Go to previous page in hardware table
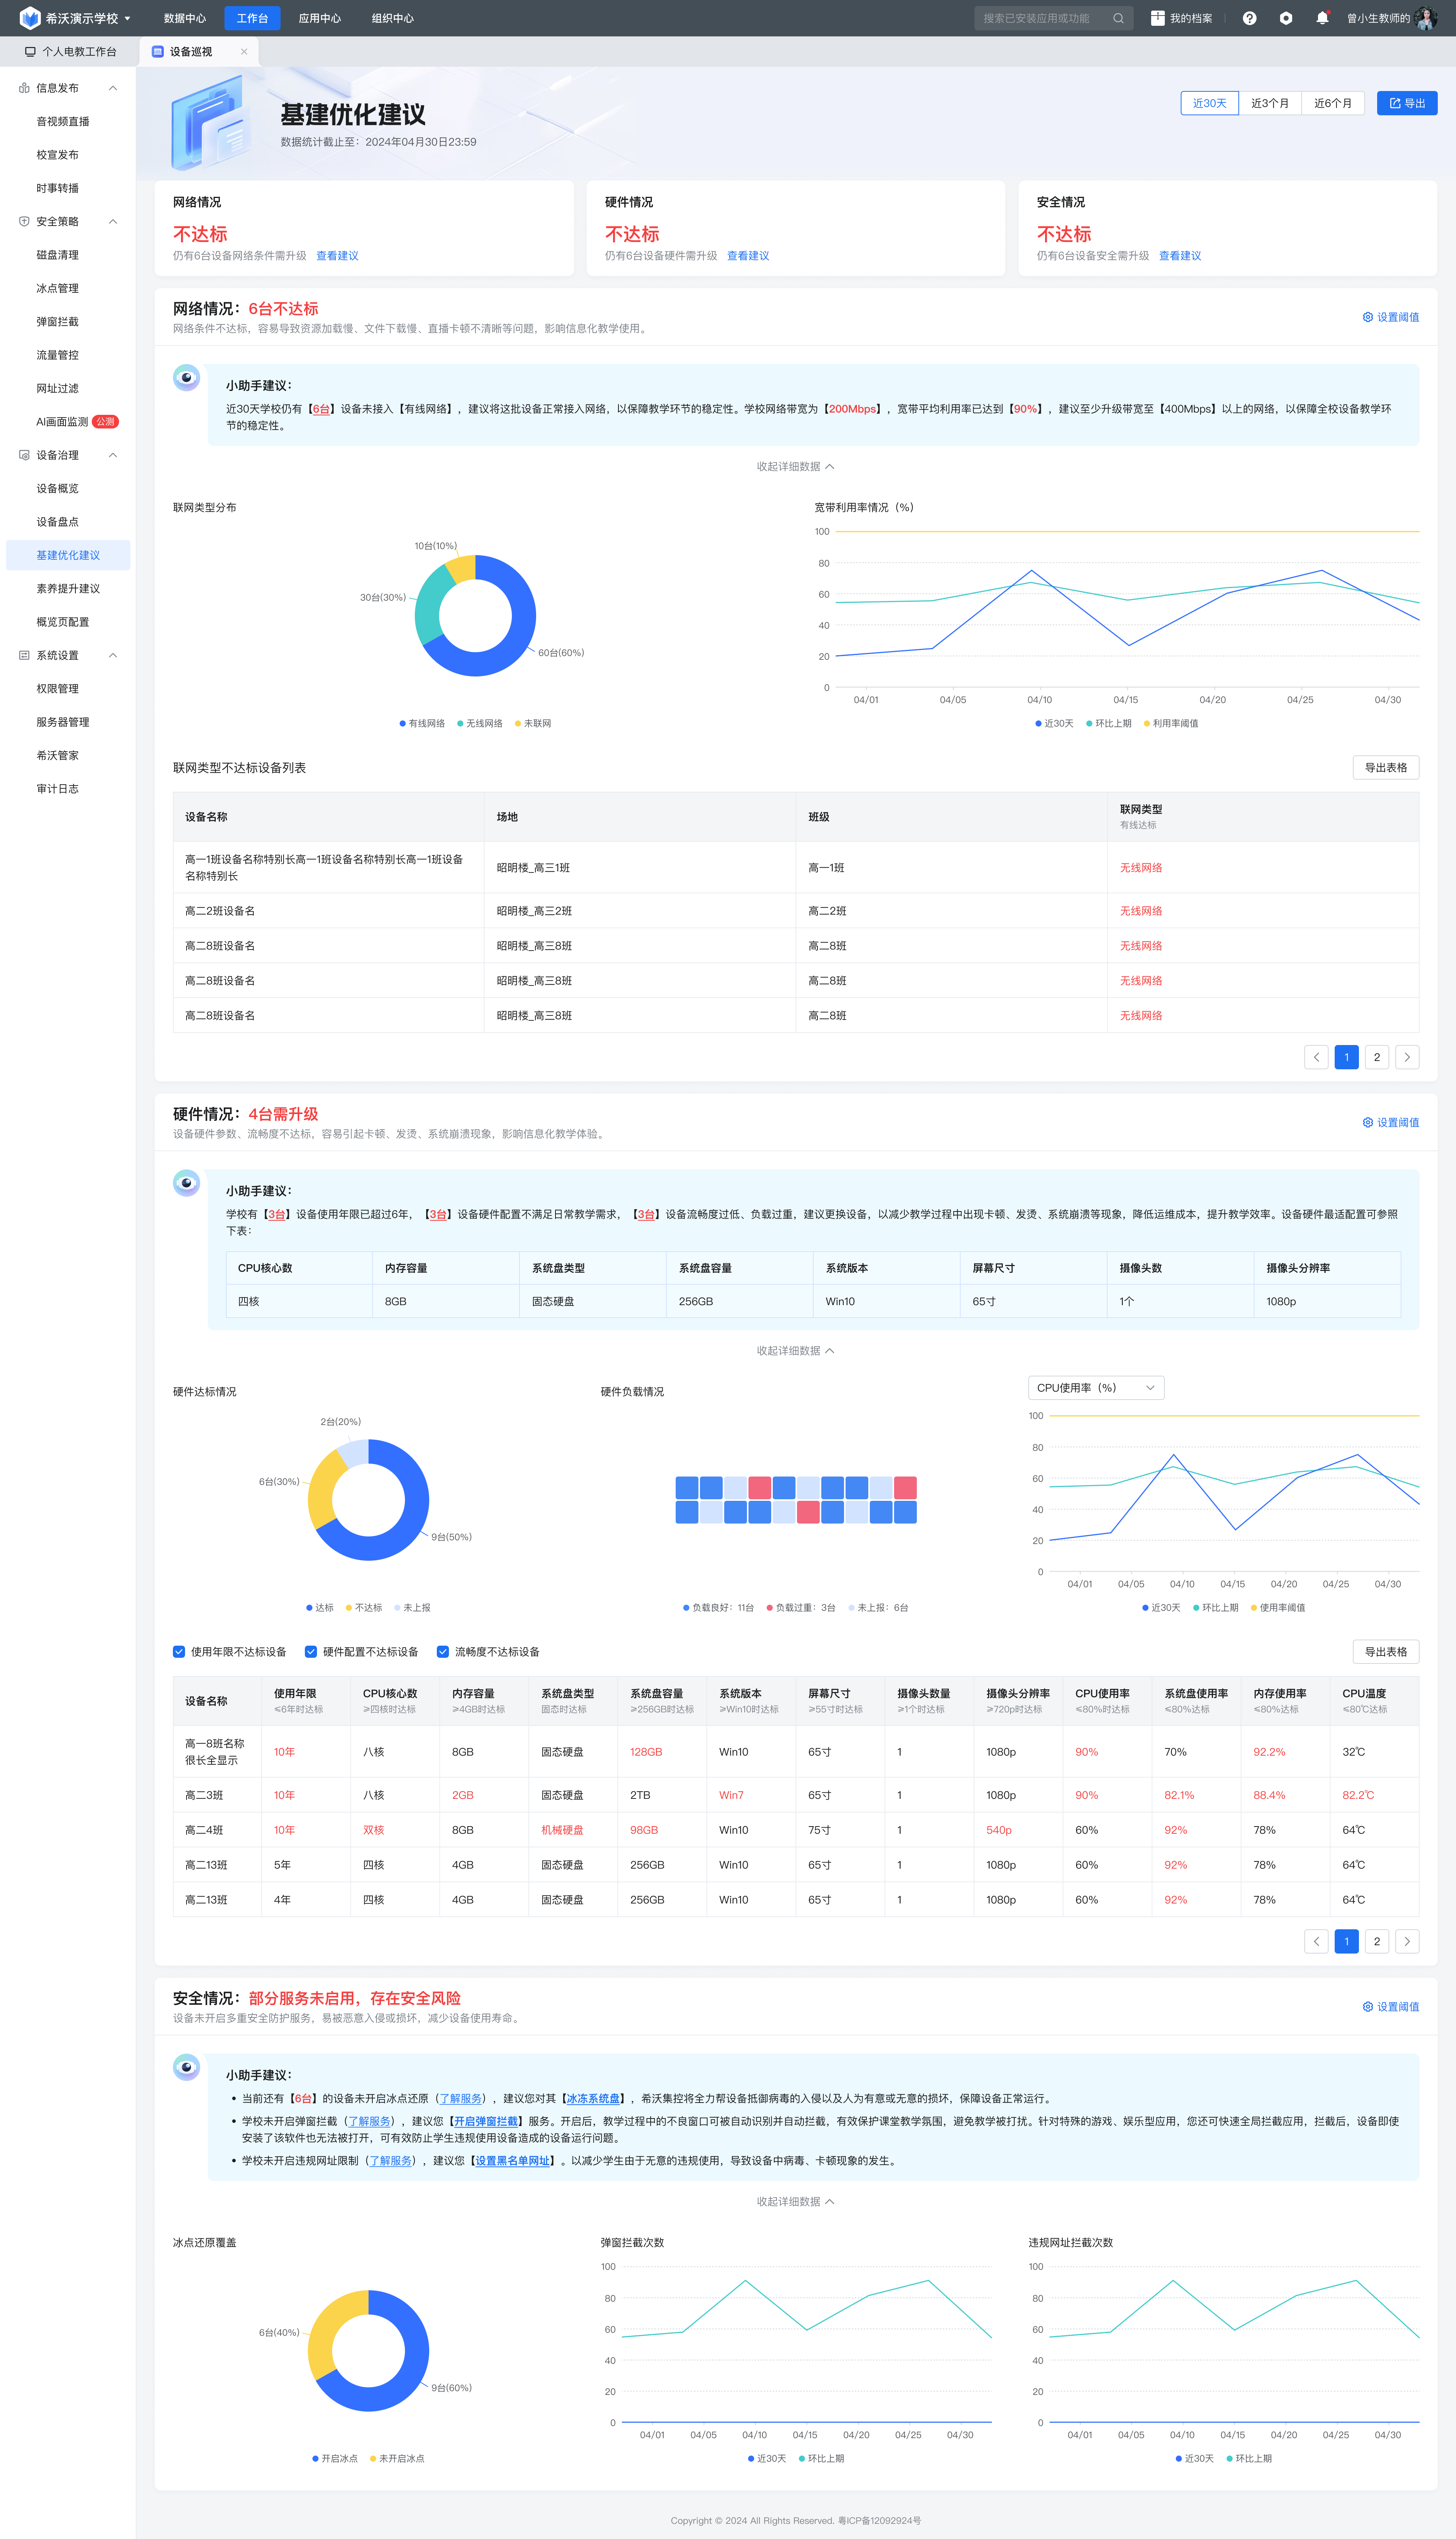 click(1316, 1941)
